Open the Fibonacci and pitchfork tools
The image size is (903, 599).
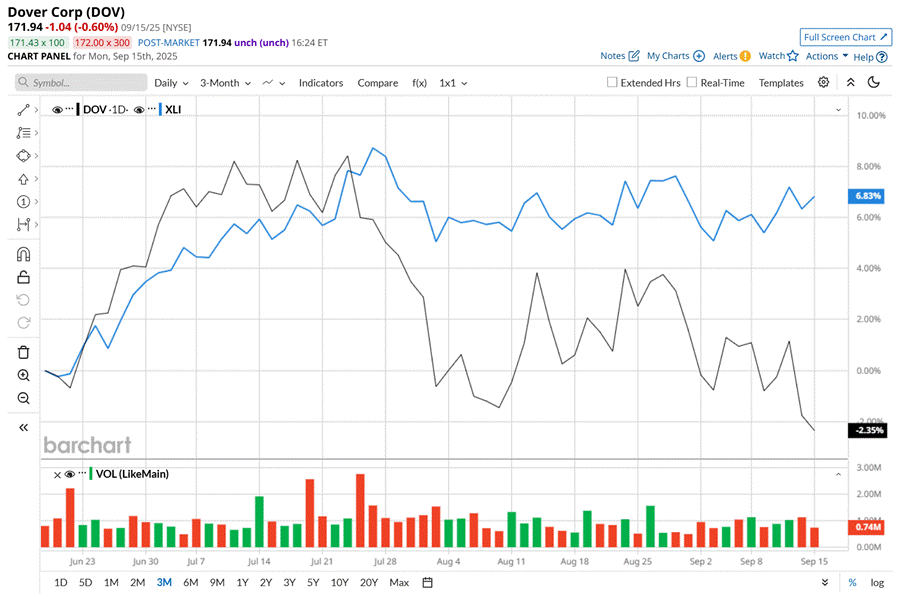[23, 133]
